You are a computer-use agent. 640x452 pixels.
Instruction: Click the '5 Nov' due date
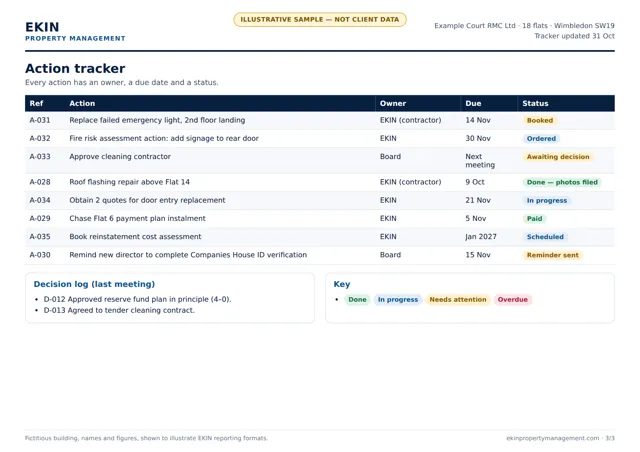[476, 218]
